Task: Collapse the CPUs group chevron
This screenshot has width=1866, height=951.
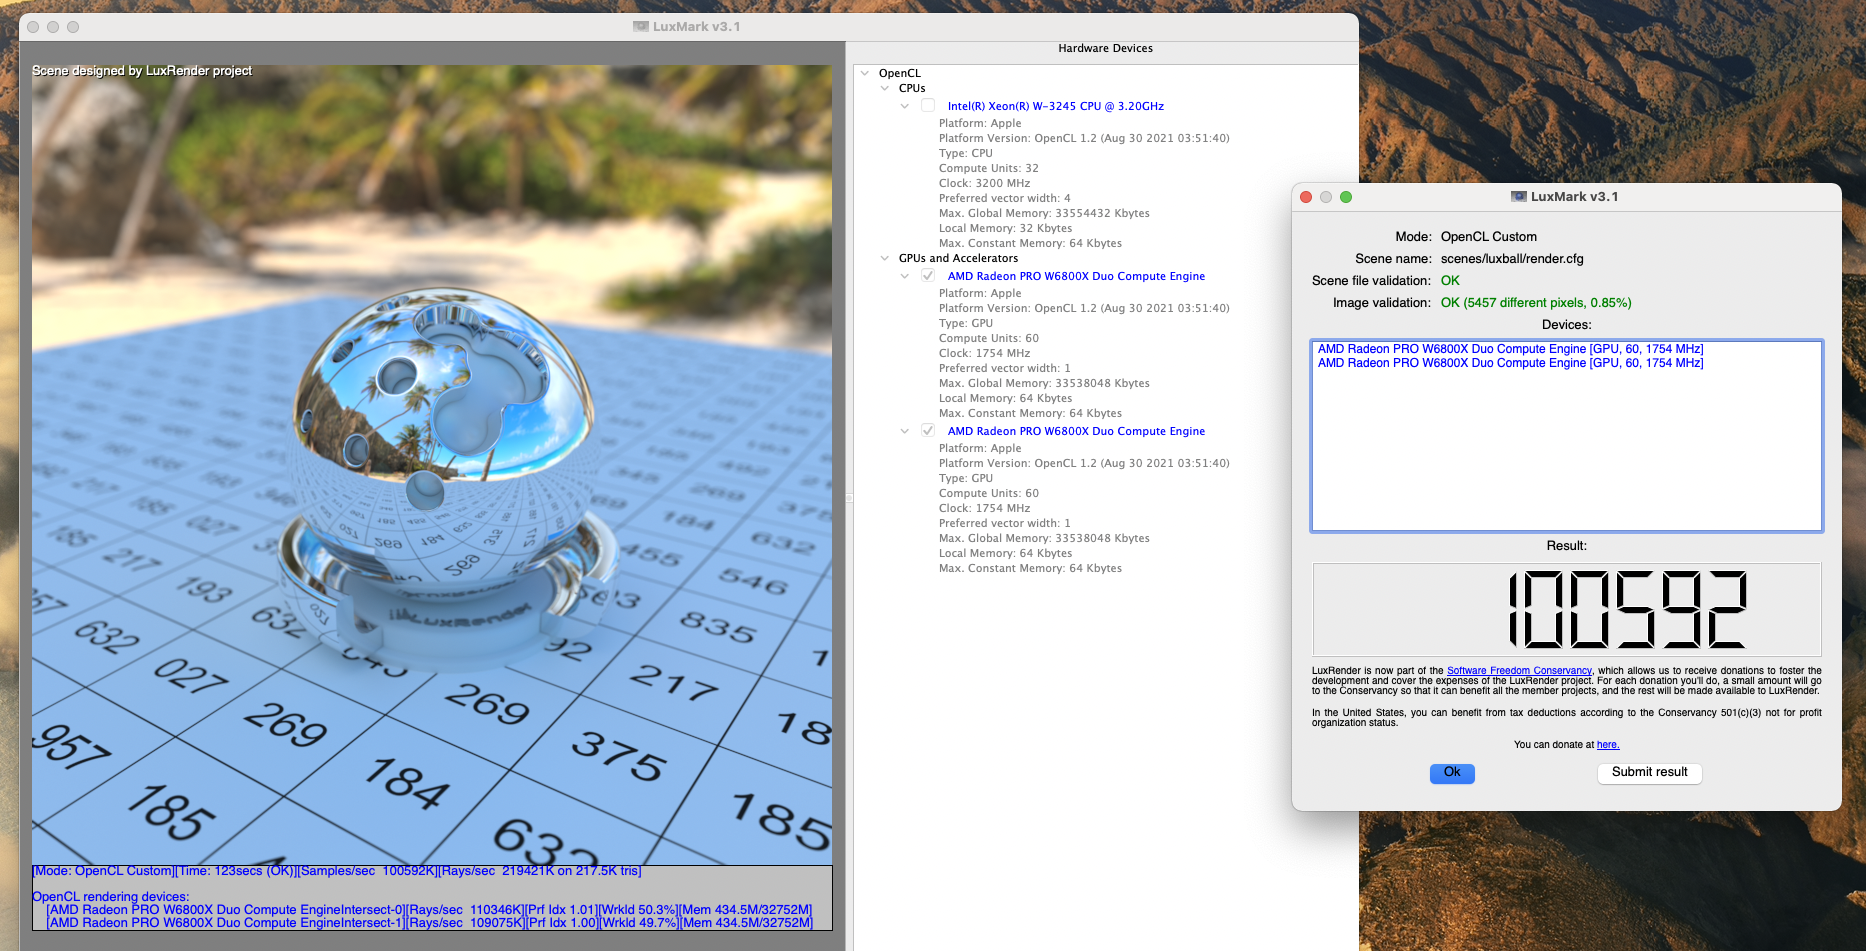Action: click(x=884, y=88)
